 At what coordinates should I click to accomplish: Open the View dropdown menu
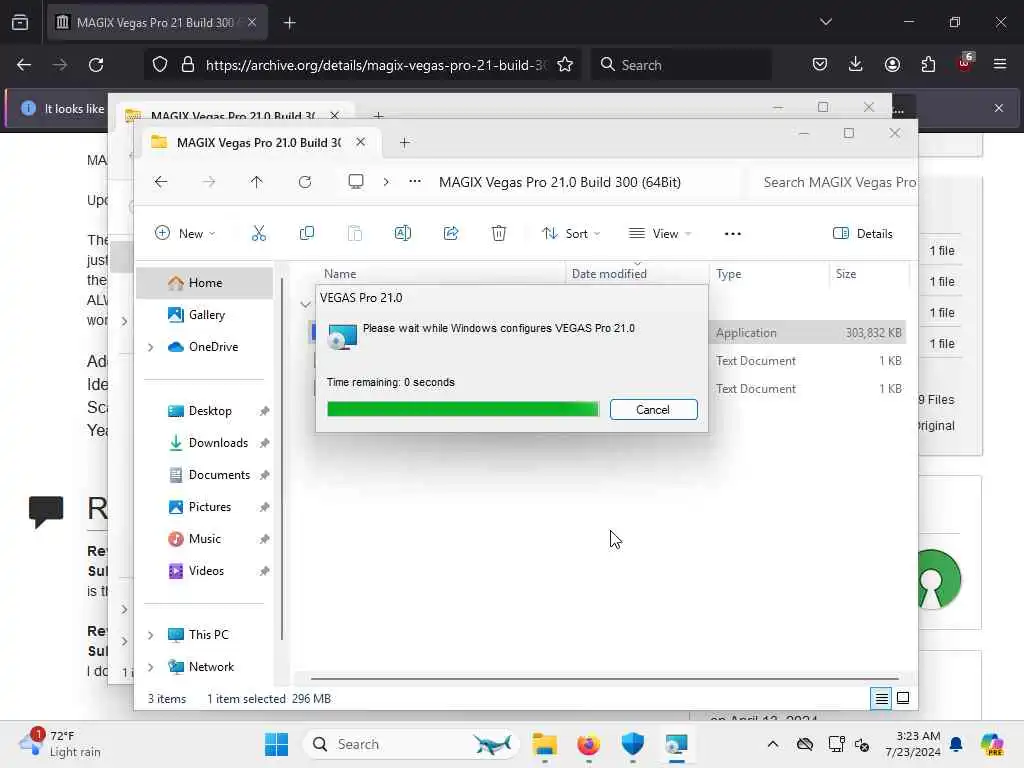[660, 233]
